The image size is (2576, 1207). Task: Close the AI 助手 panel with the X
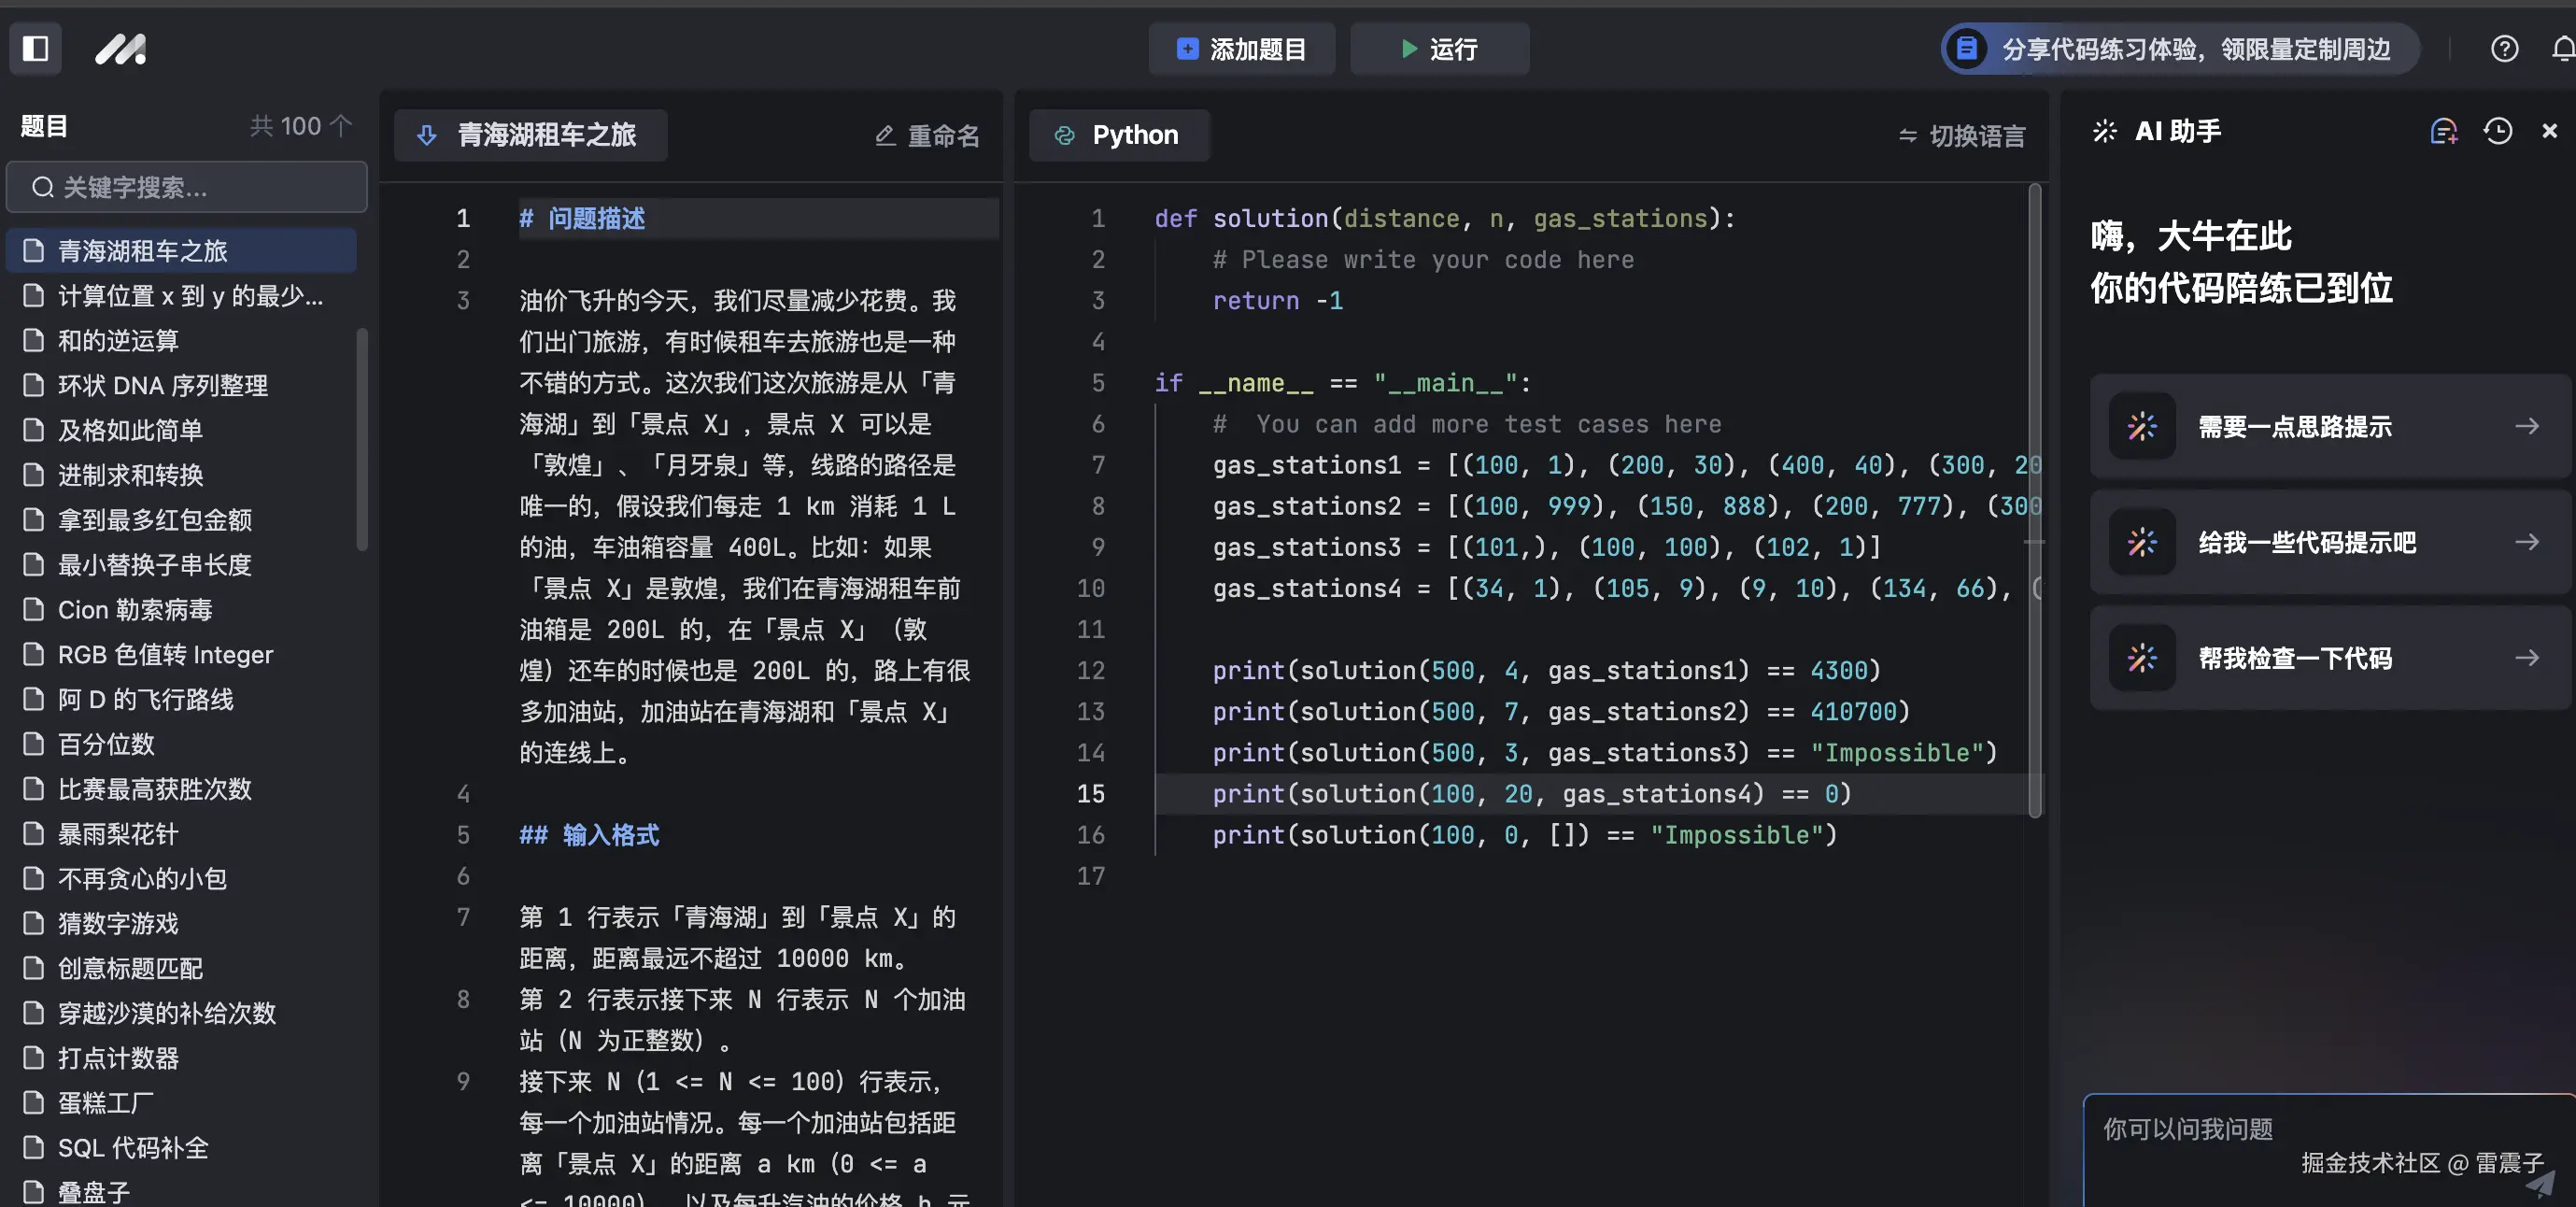(x=2549, y=131)
